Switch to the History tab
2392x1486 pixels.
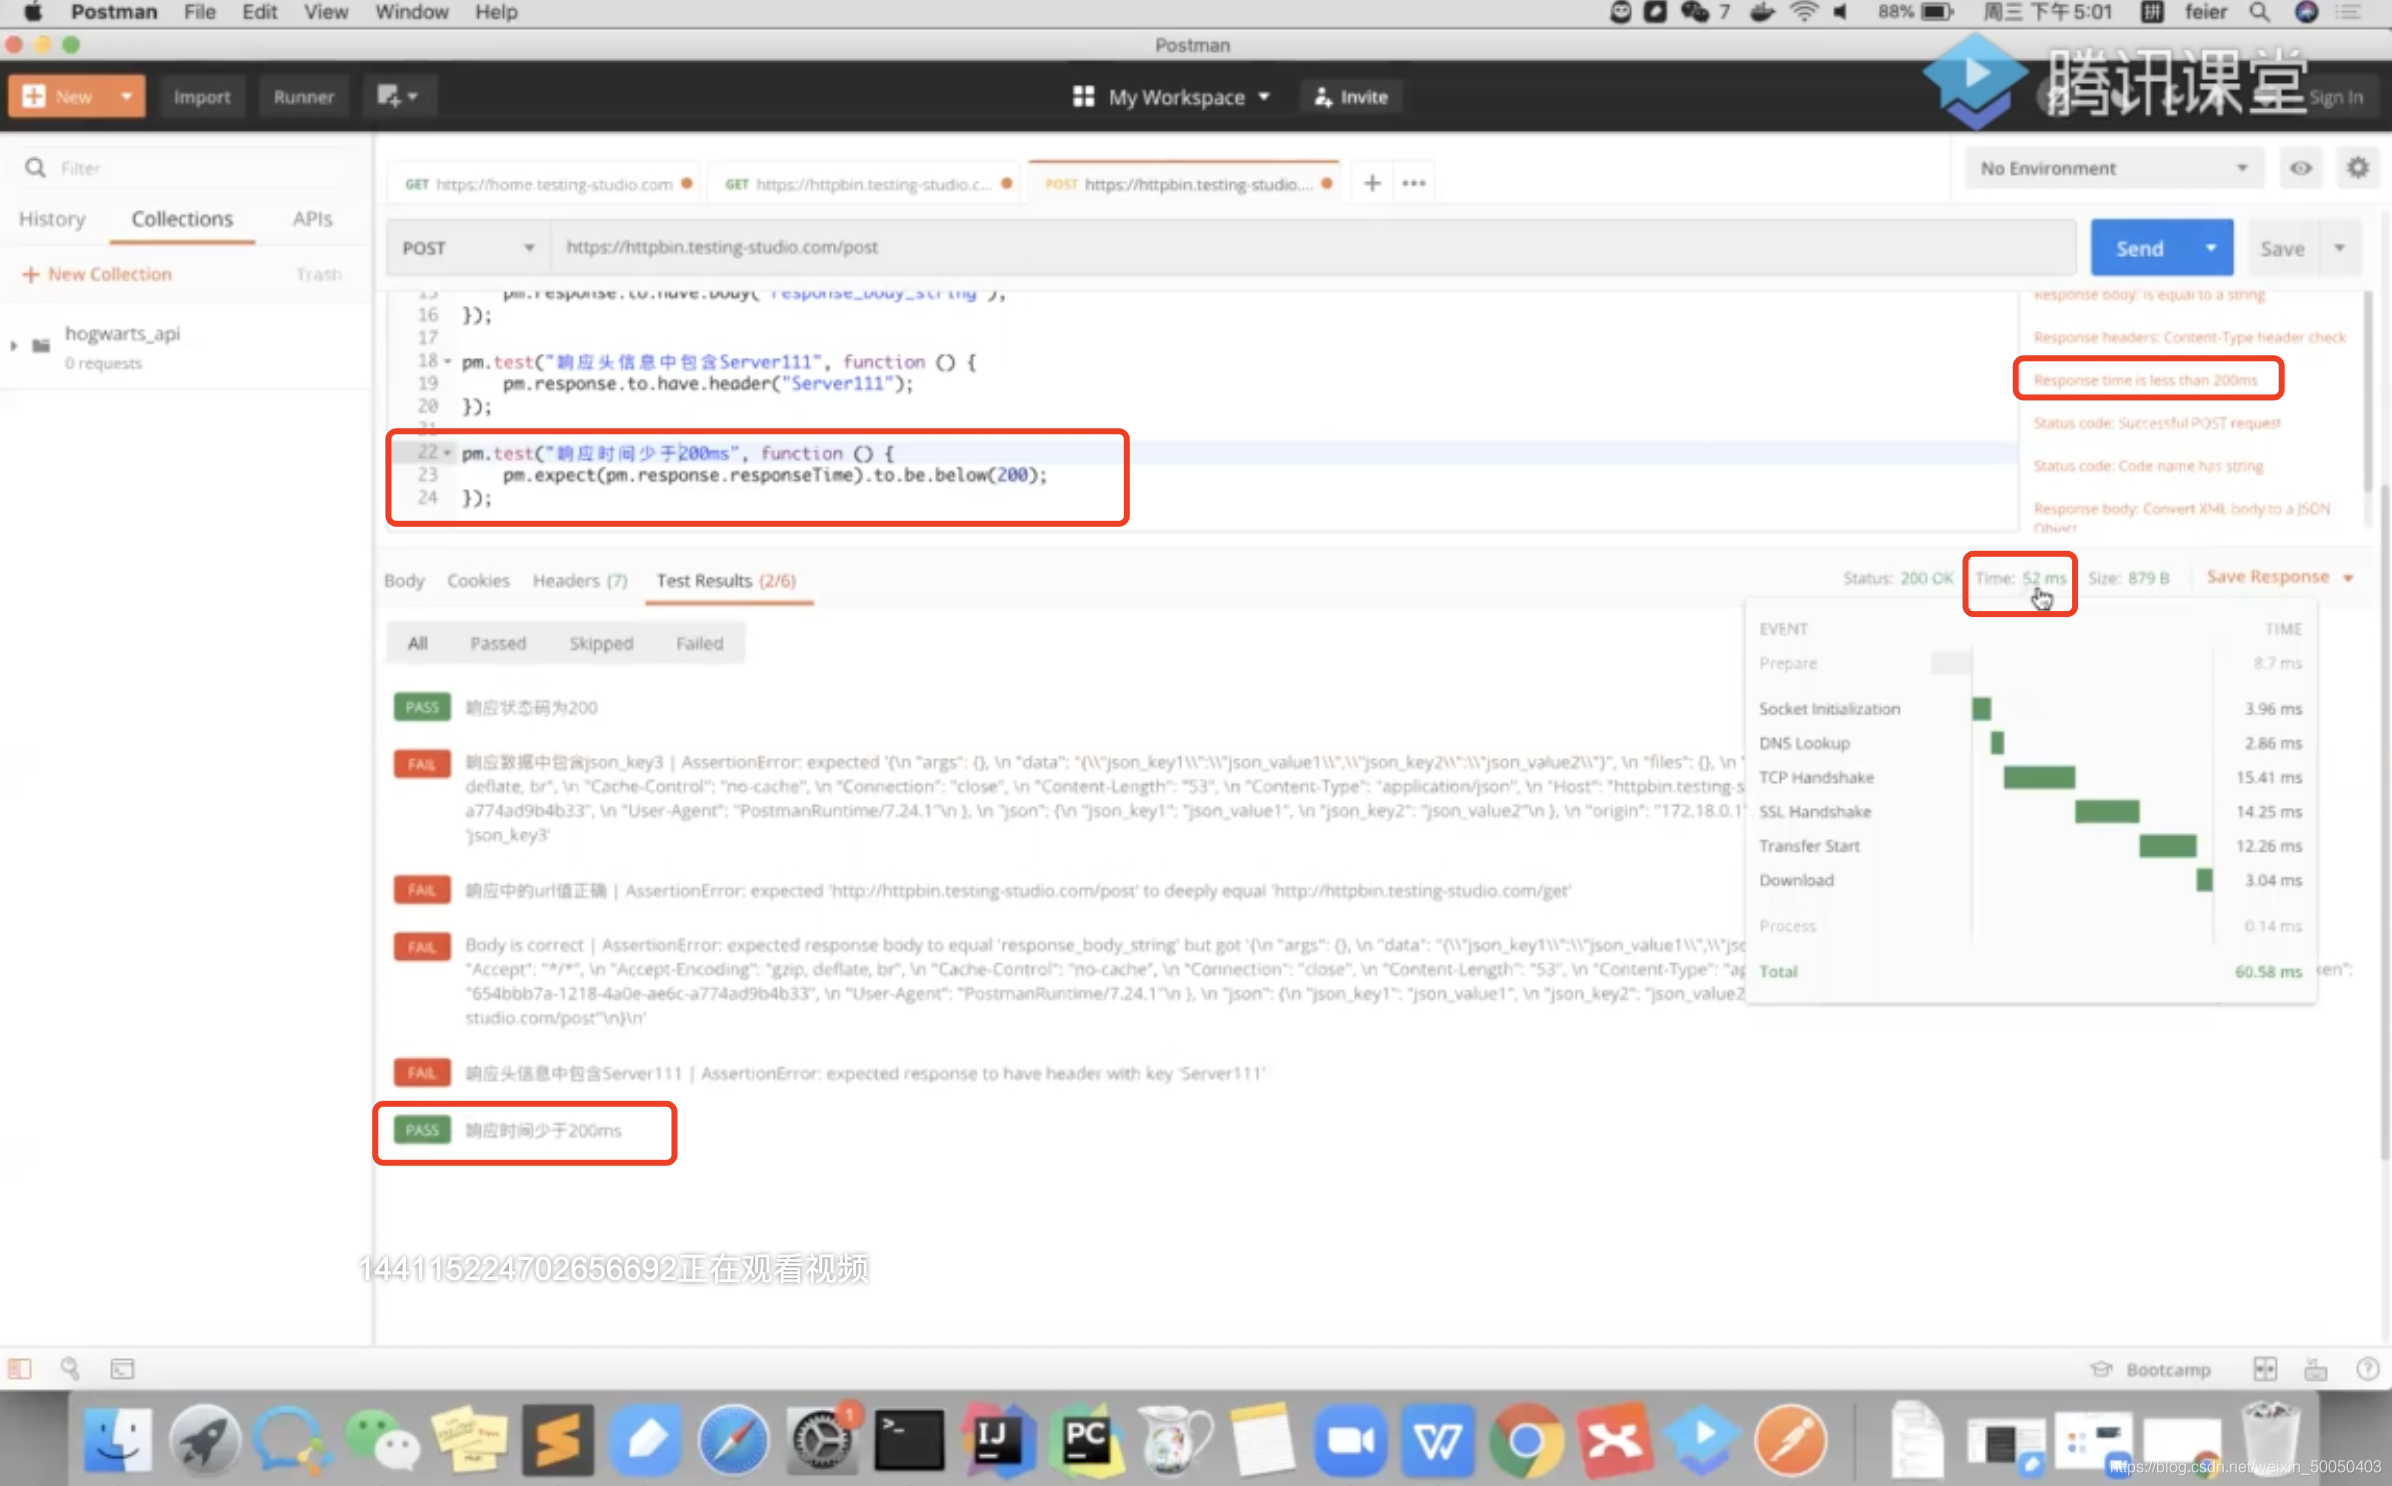tap(52, 219)
